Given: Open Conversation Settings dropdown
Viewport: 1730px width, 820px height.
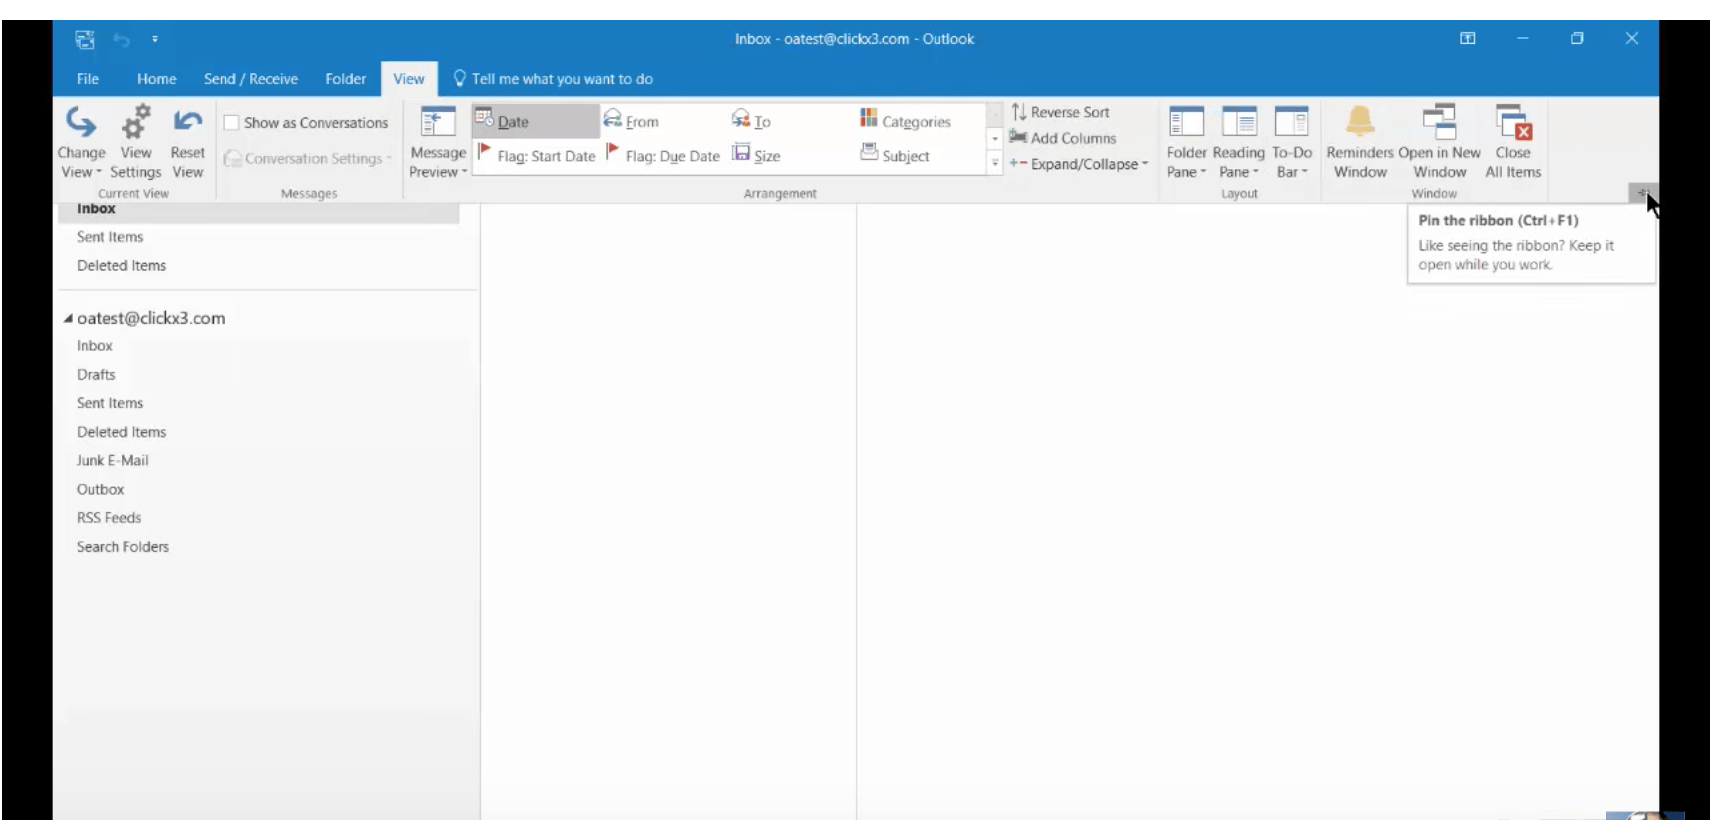Looking at the screenshot, I should click(307, 158).
